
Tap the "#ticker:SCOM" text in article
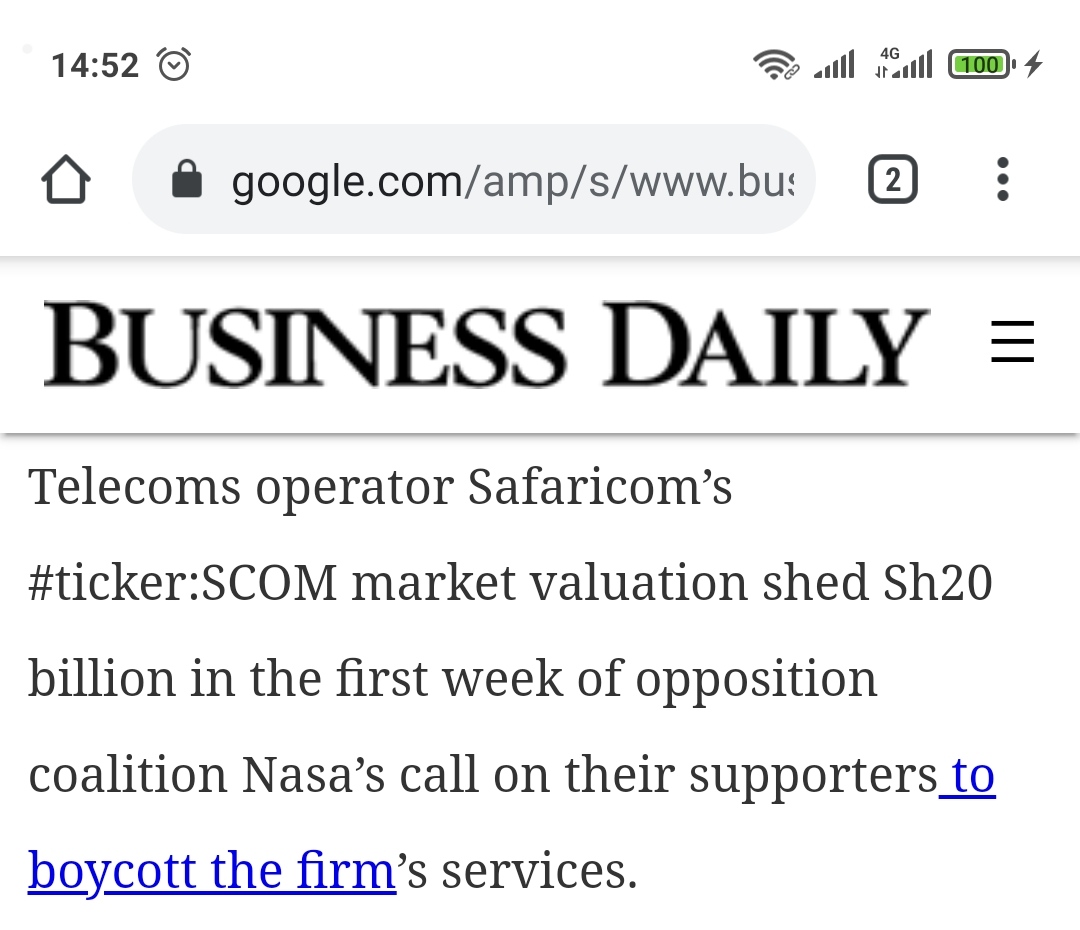pos(183,583)
